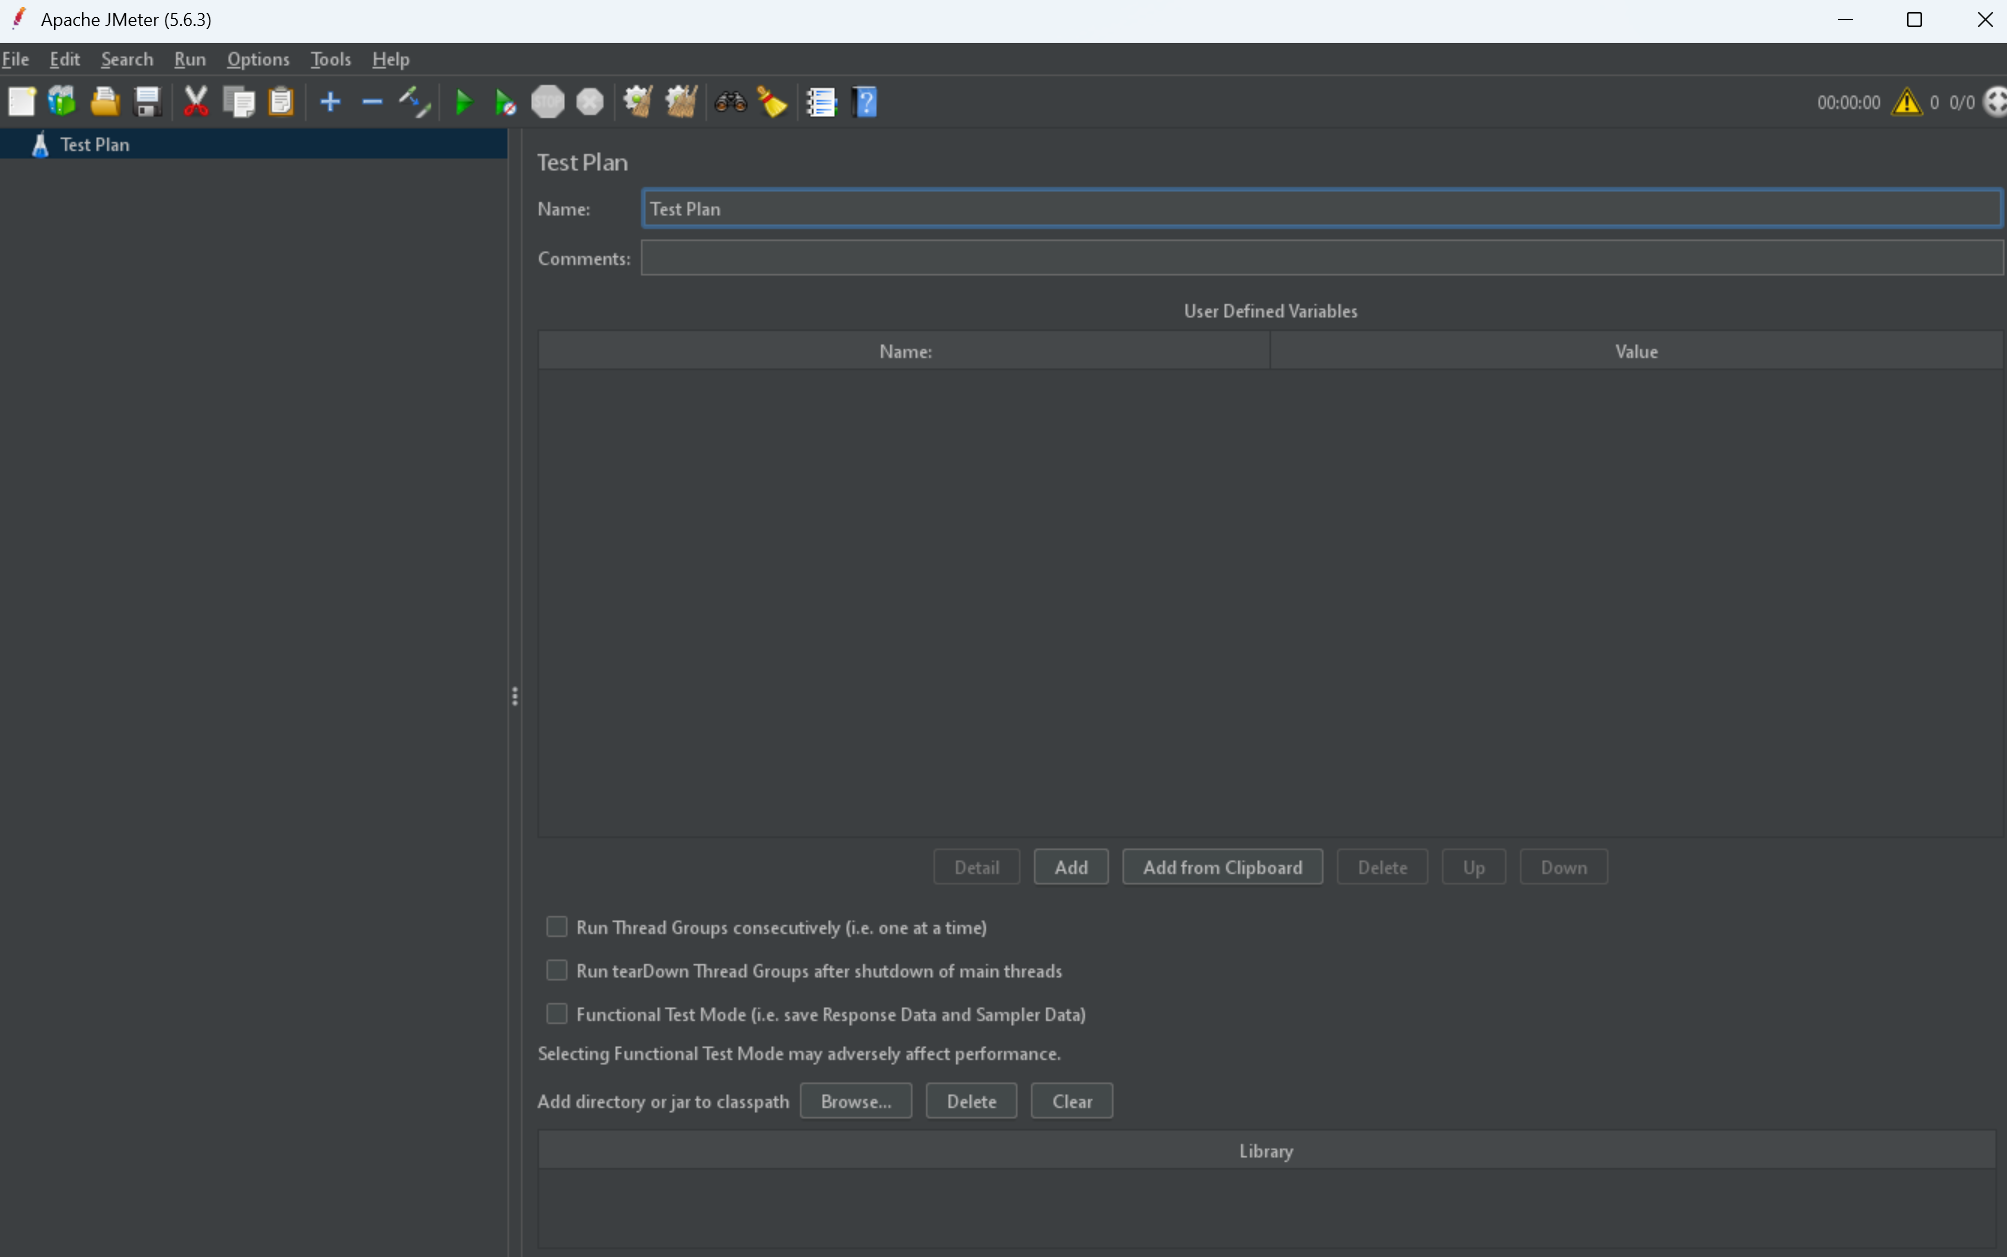Screen dimensions: 2007x1257
Task: Expand all with the plus icon
Action: [330, 102]
